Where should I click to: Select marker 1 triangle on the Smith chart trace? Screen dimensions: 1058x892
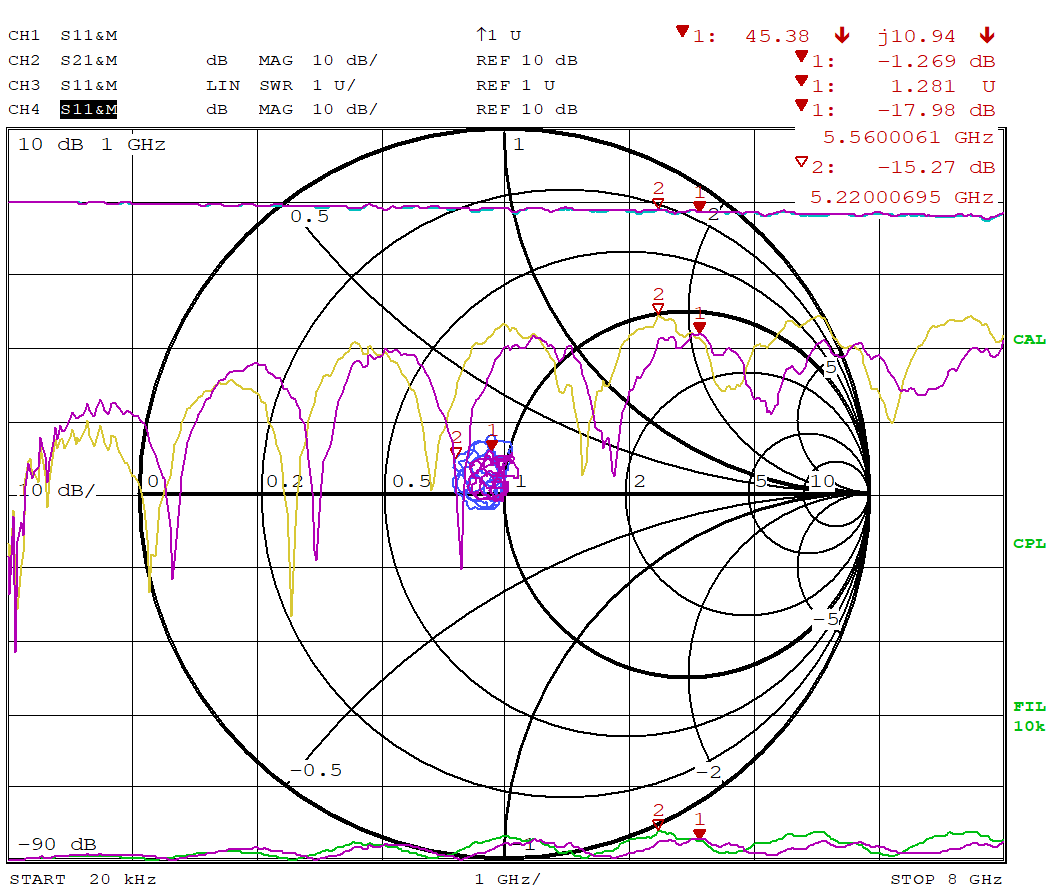492,444
